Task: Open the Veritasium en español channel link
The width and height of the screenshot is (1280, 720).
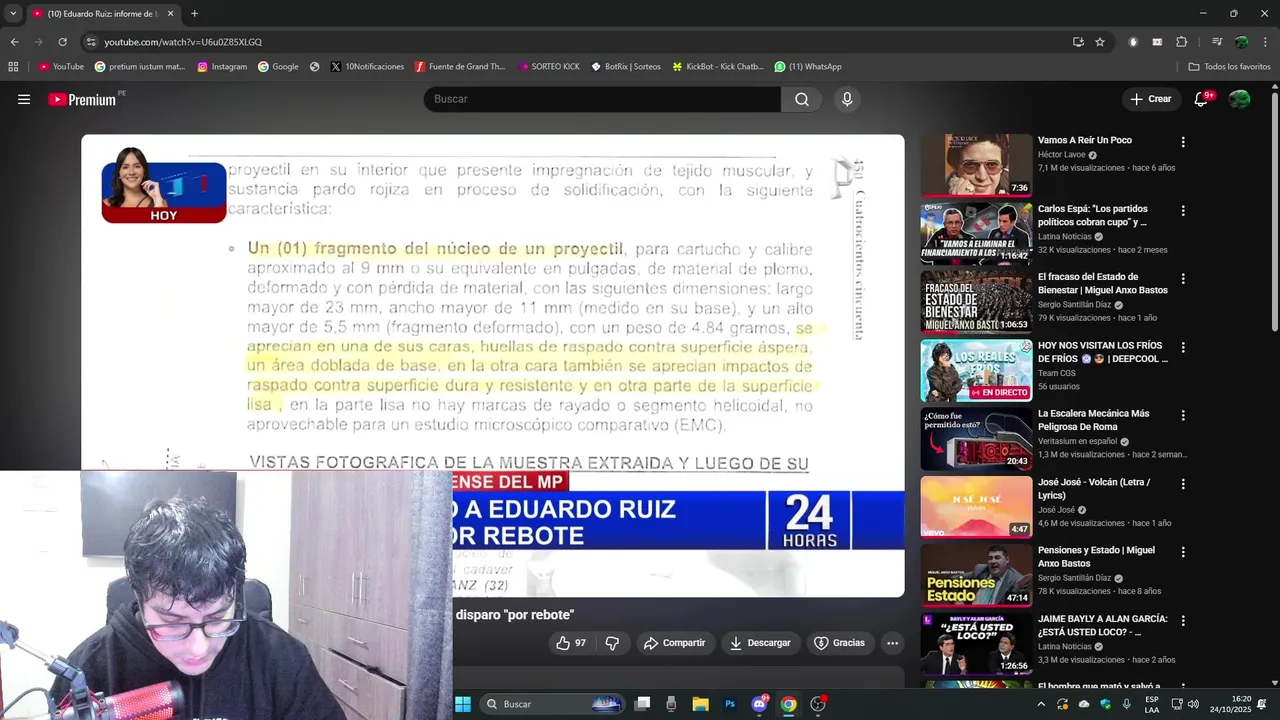Action: (x=1077, y=441)
